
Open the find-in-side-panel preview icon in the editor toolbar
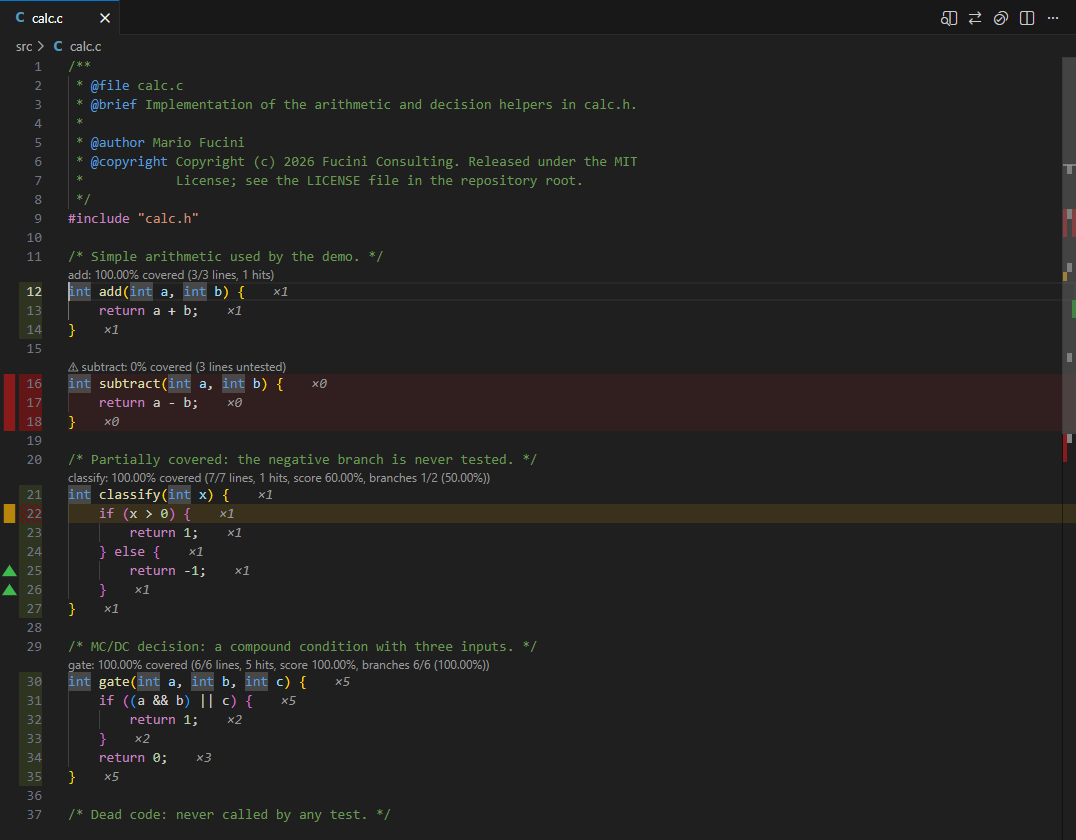(x=948, y=19)
